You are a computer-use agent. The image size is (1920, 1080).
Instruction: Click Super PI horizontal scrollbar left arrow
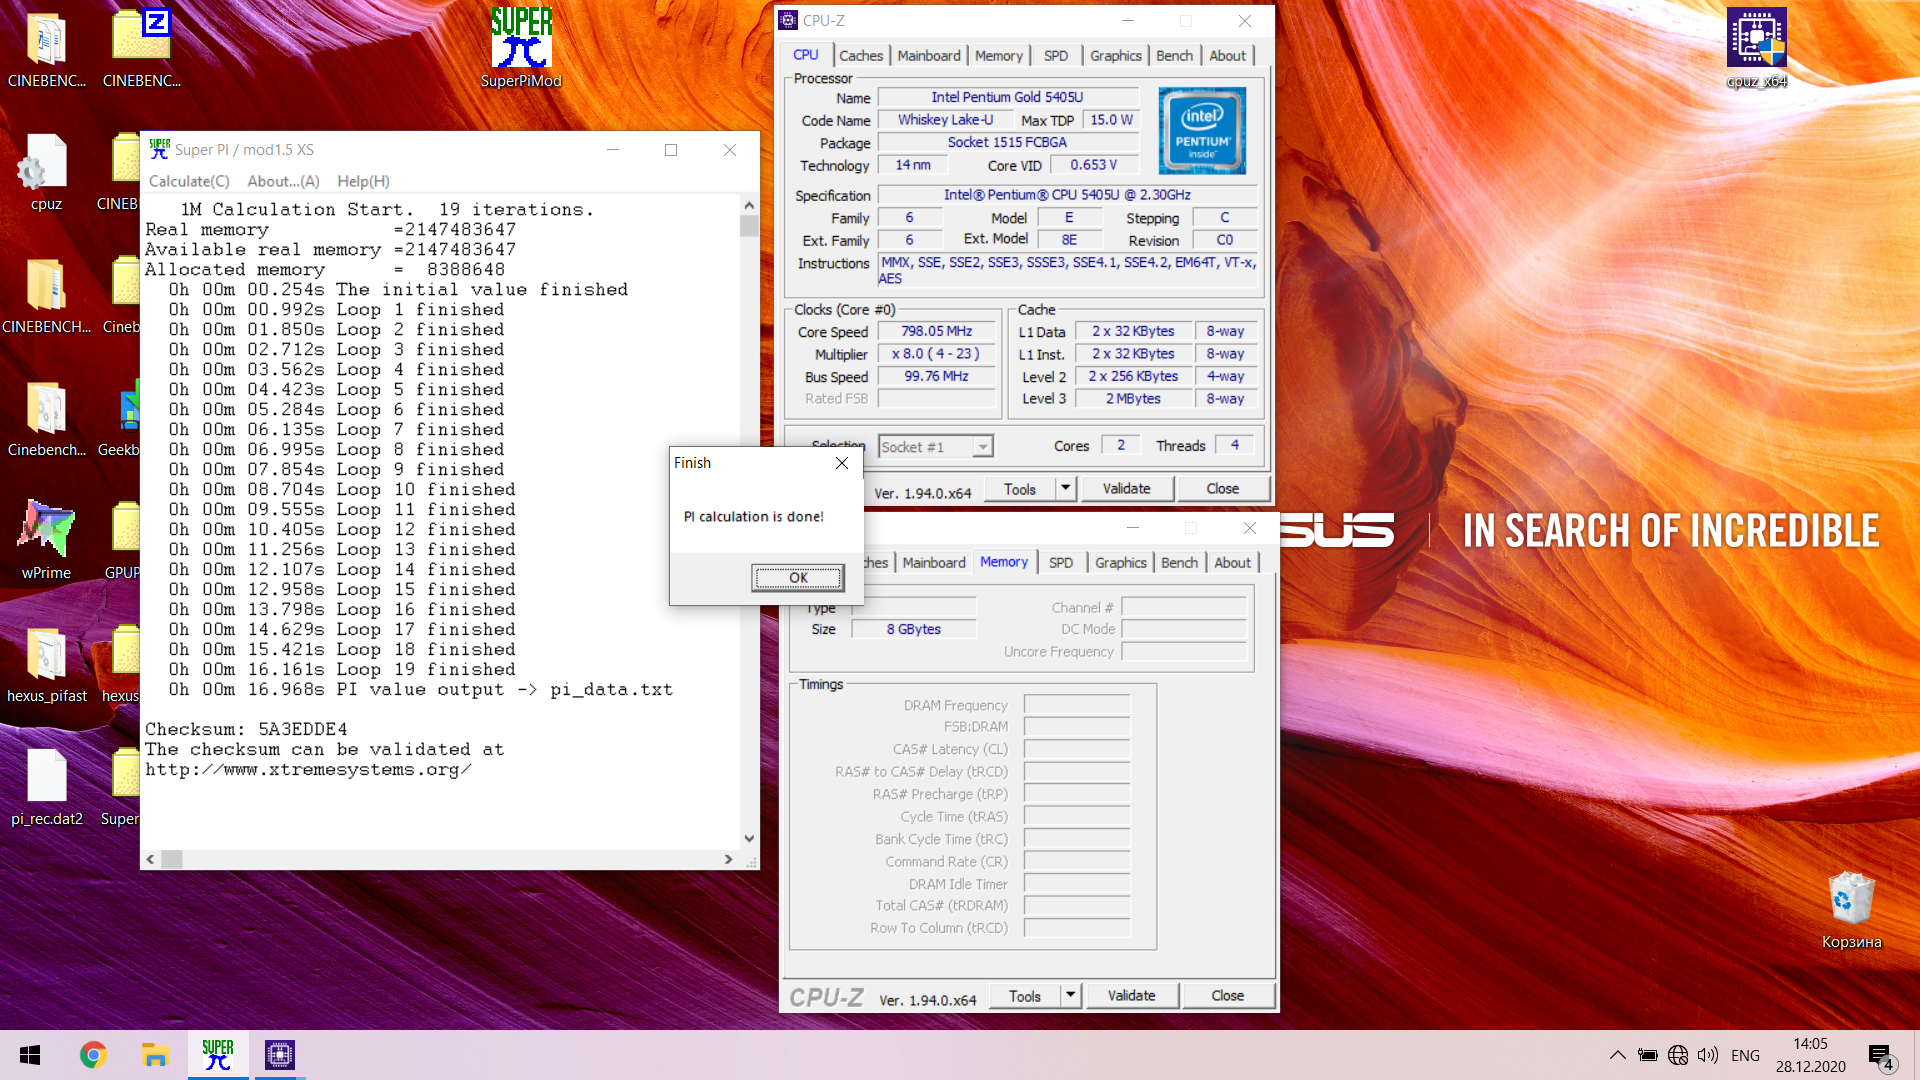(151, 859)
